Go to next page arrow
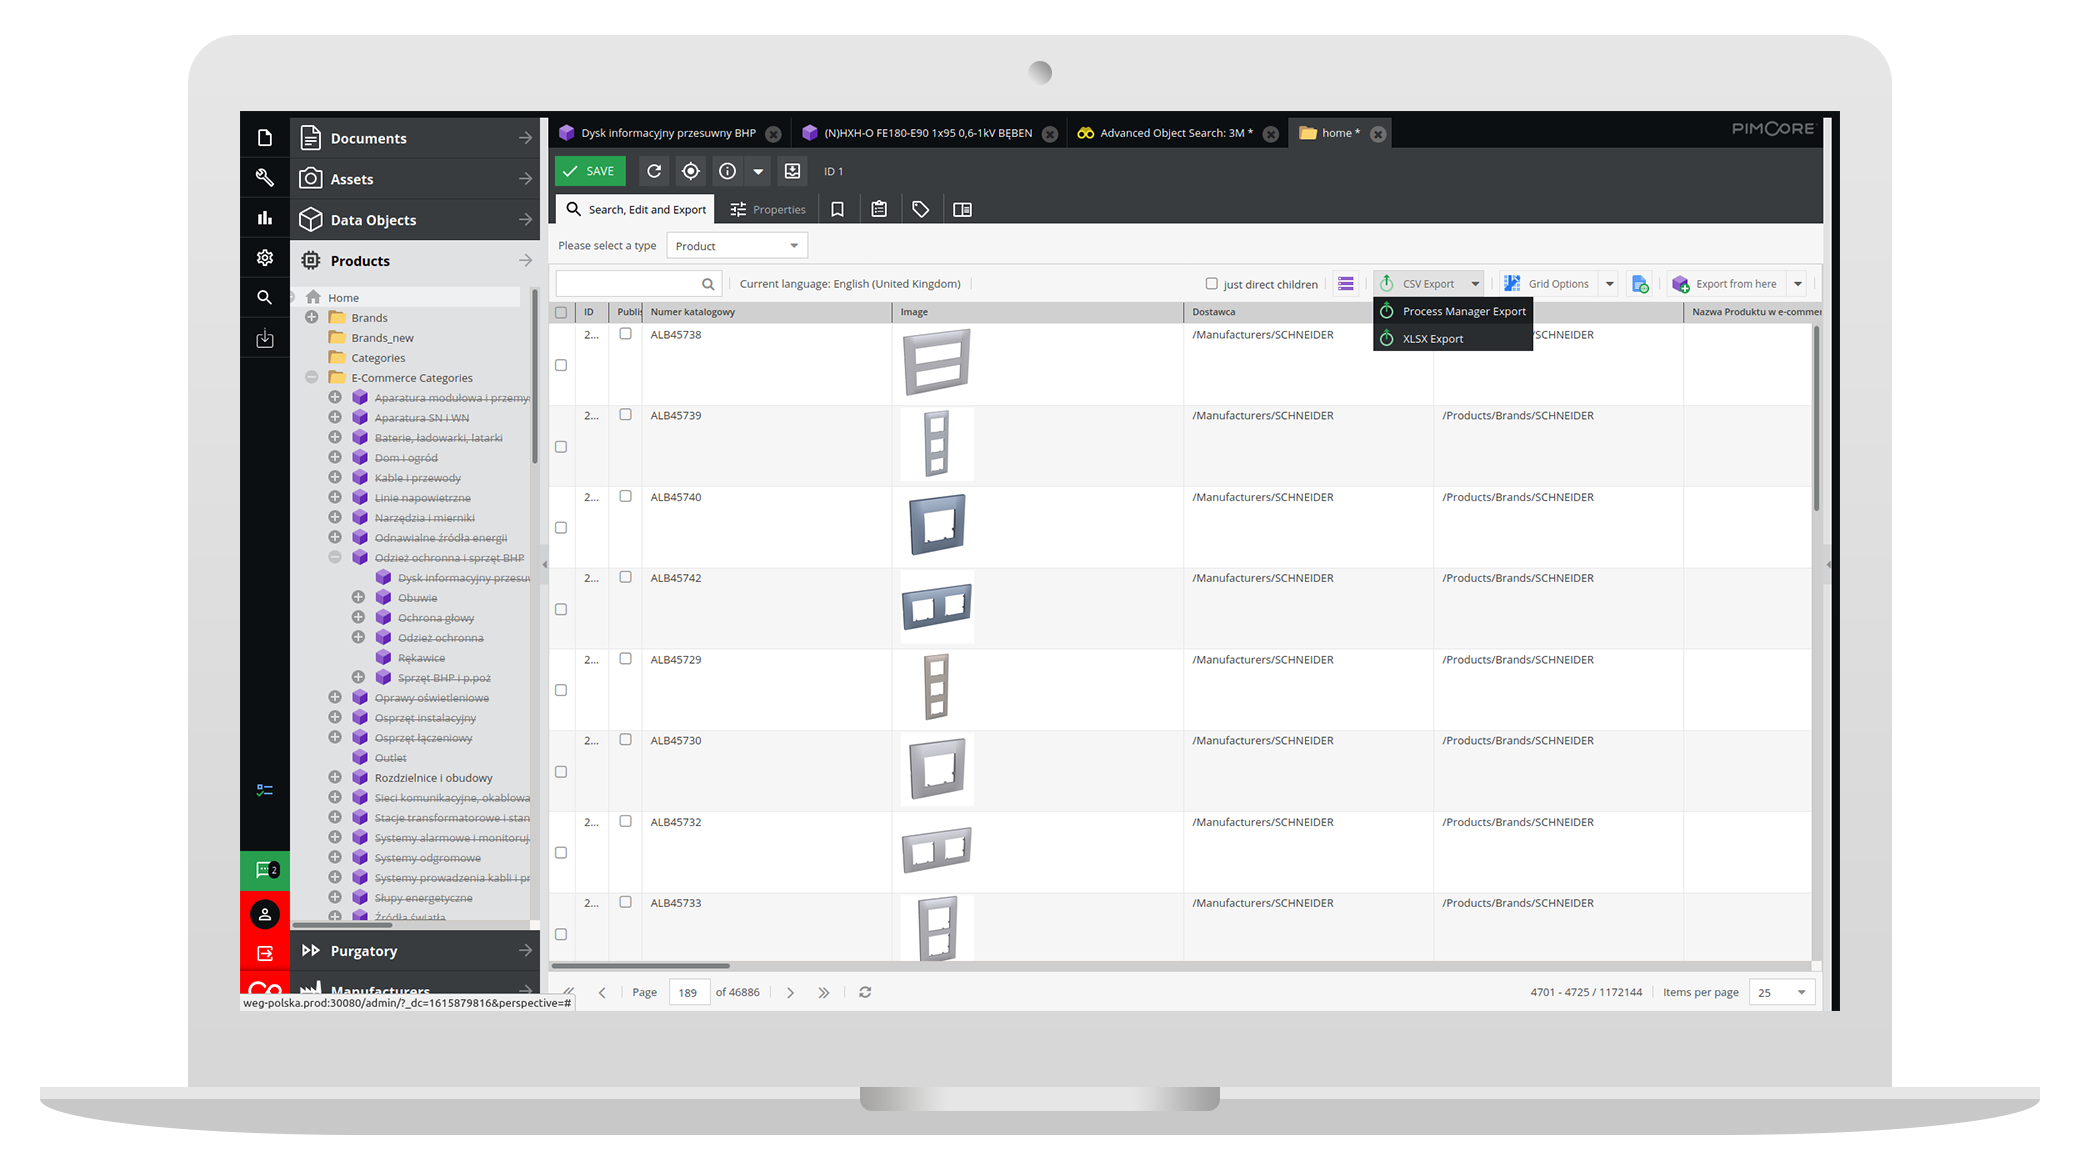Screen dimensions: 2080x1170 [790, 993]
